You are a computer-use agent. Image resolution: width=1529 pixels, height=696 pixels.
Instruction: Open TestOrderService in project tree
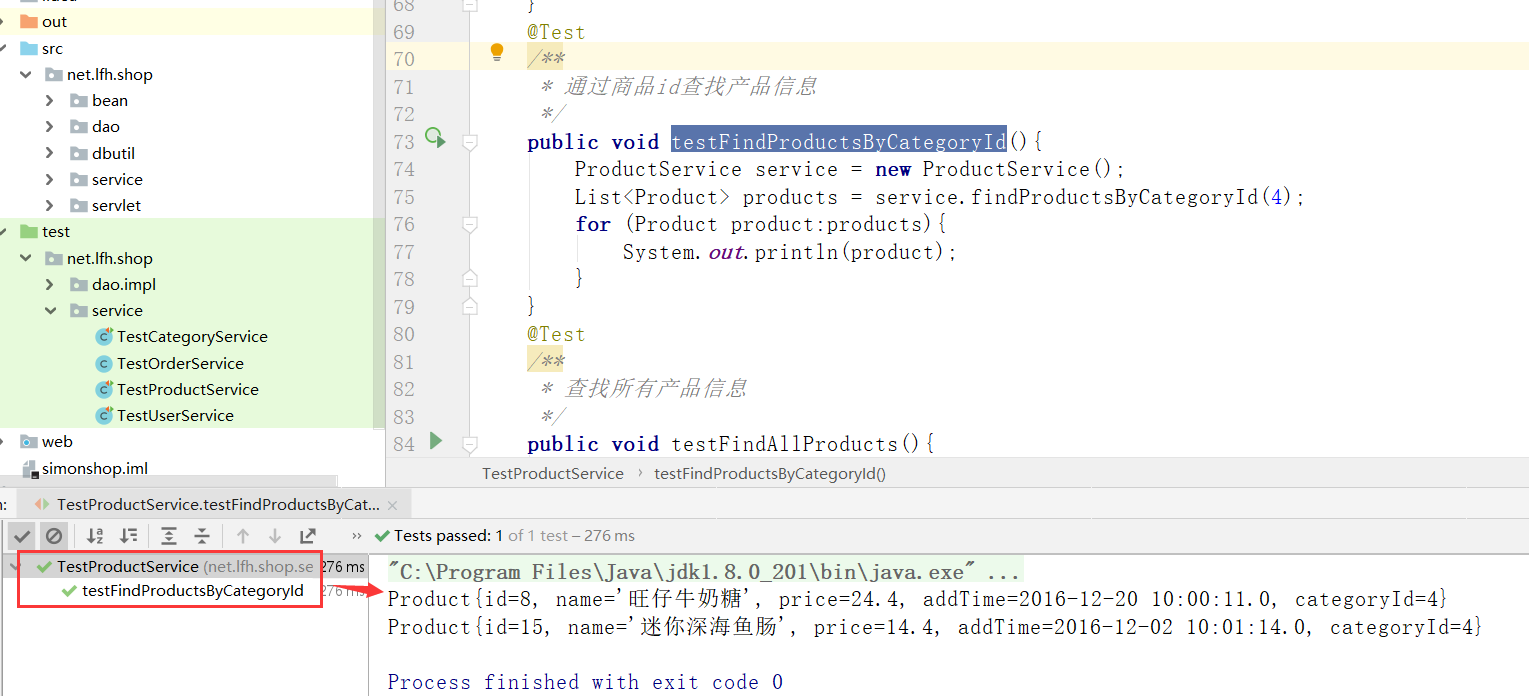click(x=180, y=363)
